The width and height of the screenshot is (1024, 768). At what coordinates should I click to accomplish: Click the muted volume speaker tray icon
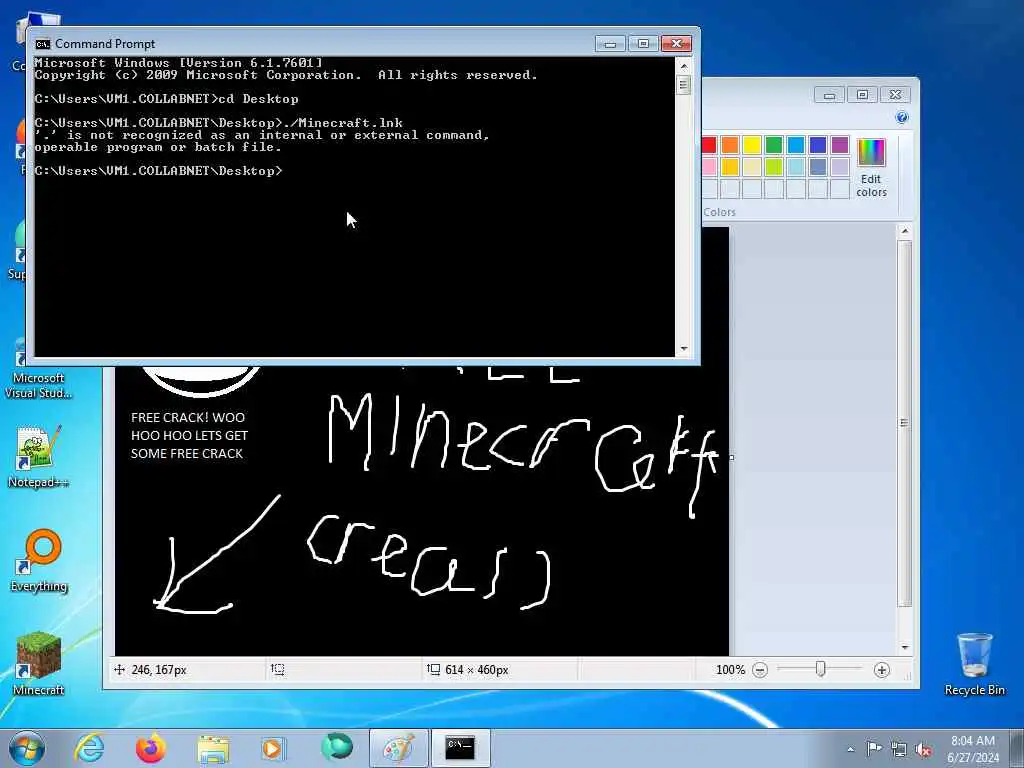tap(923, 749)
